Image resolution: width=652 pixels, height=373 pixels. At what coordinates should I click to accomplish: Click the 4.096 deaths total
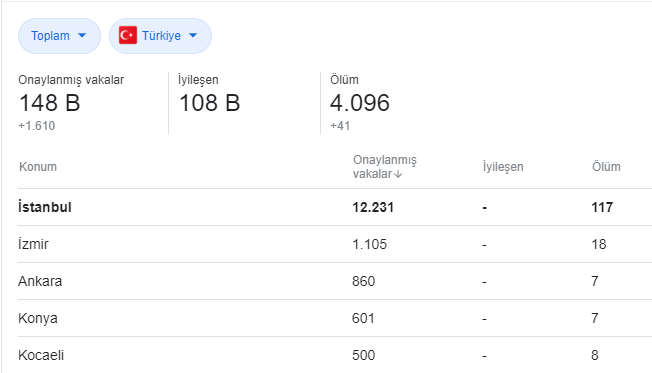click(360, 103)
